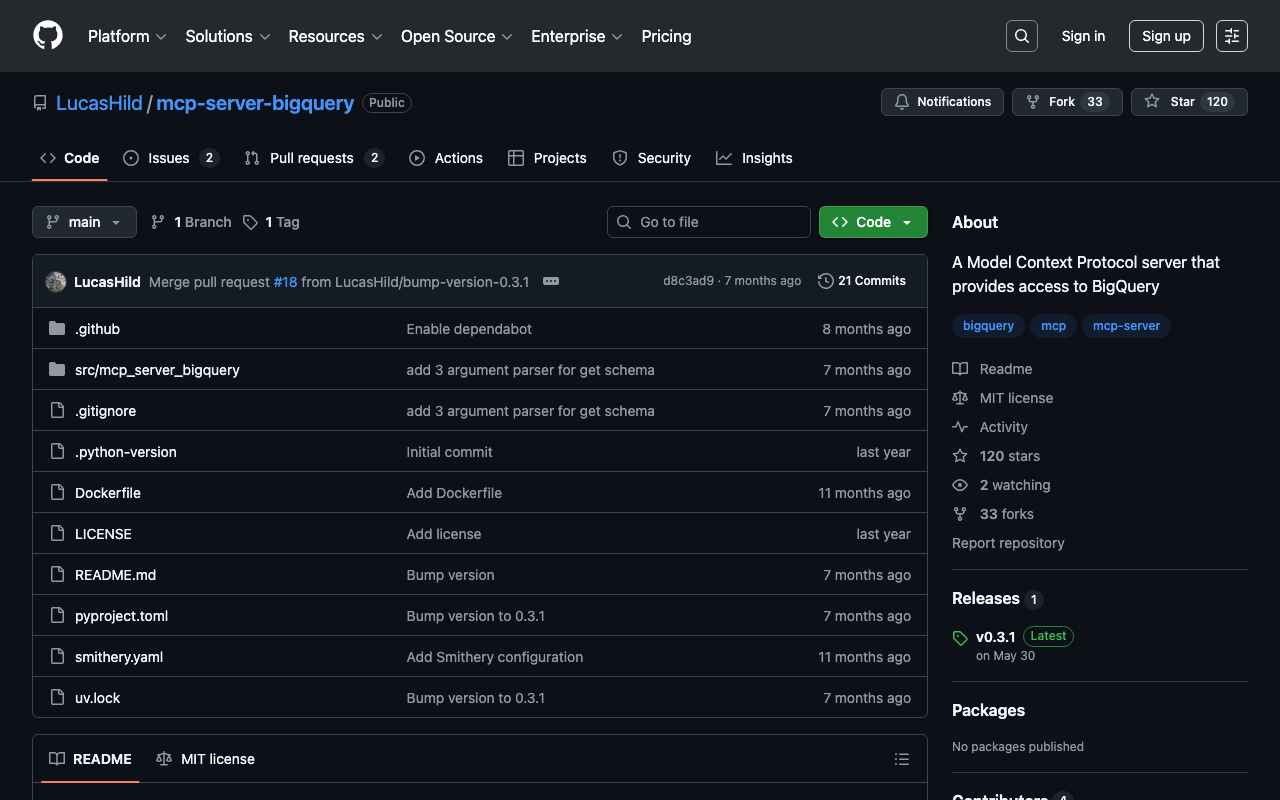
Task: Click the README outline list icon
Action: point(901,759)
